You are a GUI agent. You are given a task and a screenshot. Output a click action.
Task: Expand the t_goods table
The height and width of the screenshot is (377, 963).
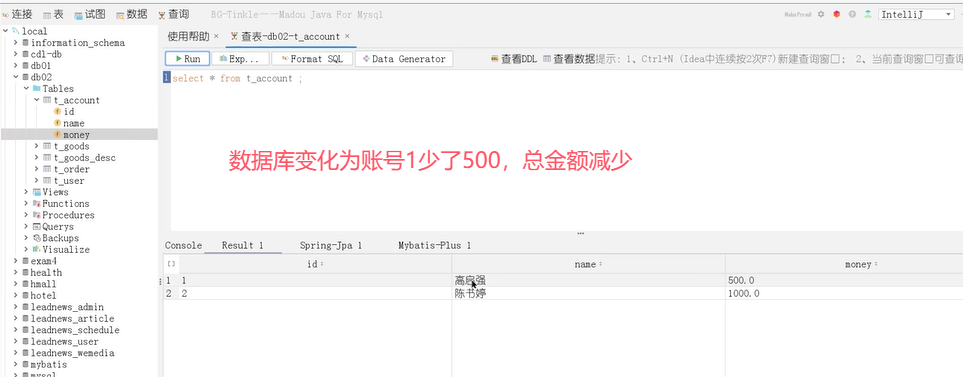coord(36,146)
